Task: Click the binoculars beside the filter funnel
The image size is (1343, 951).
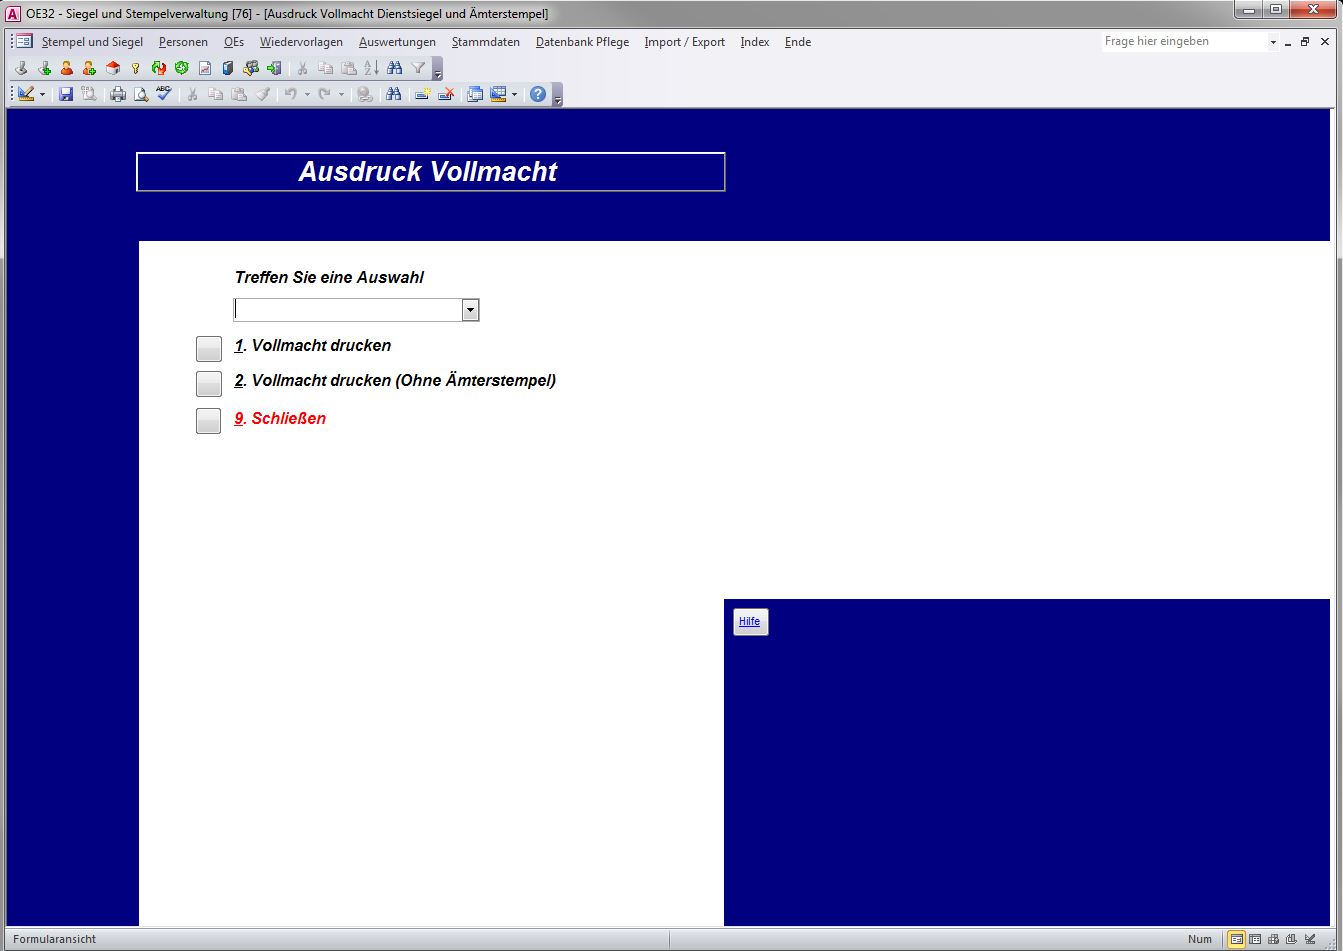Action: 395,68
